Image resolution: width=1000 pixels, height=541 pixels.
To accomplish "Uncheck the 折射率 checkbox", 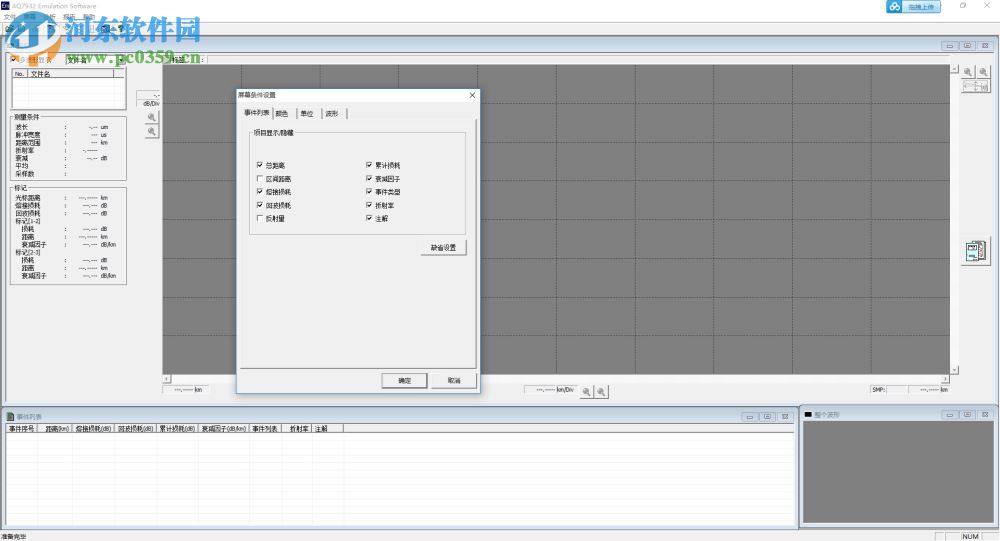I will 369,205.
